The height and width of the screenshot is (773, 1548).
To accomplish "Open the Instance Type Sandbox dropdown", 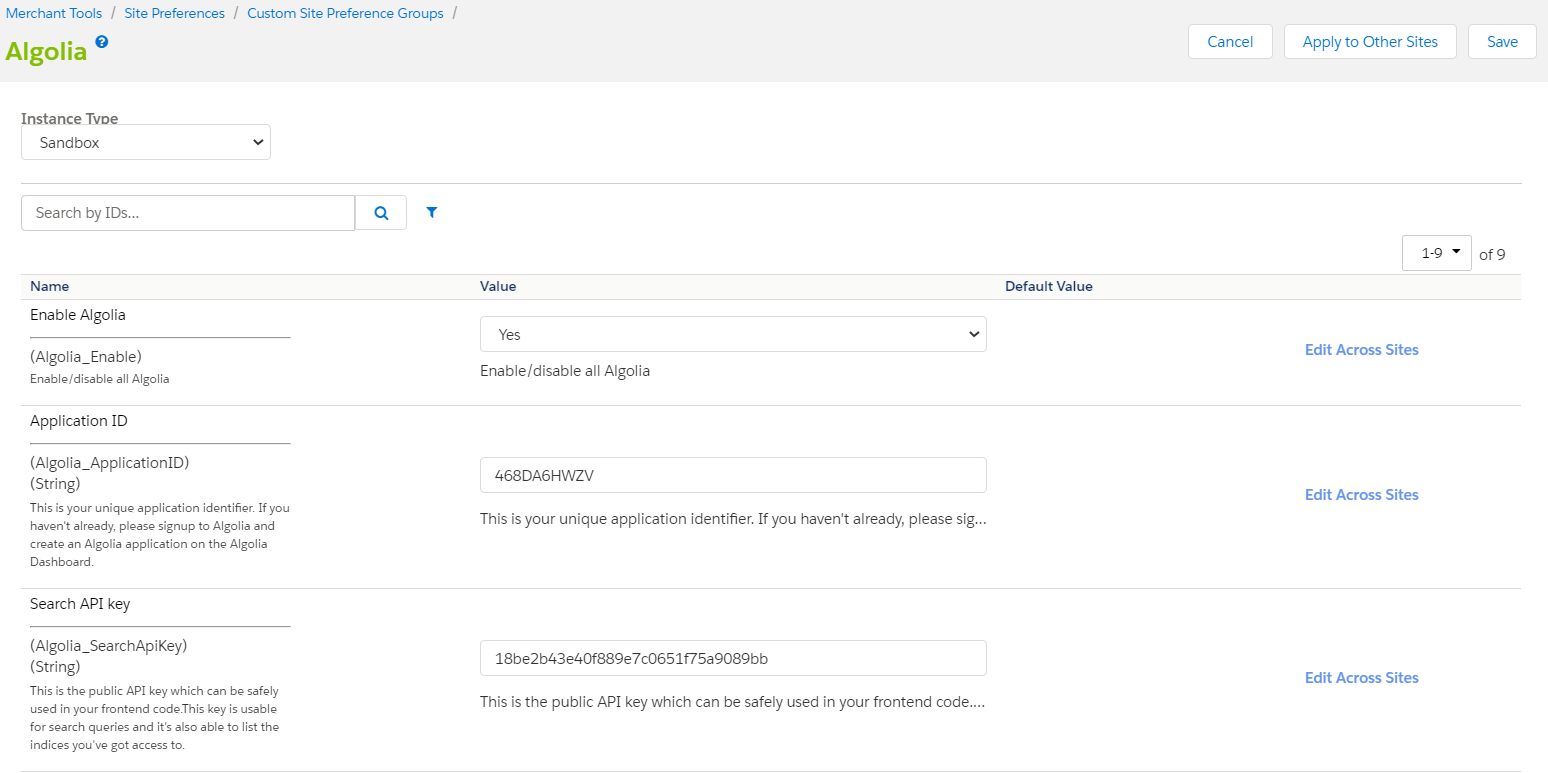I will 146,142.
